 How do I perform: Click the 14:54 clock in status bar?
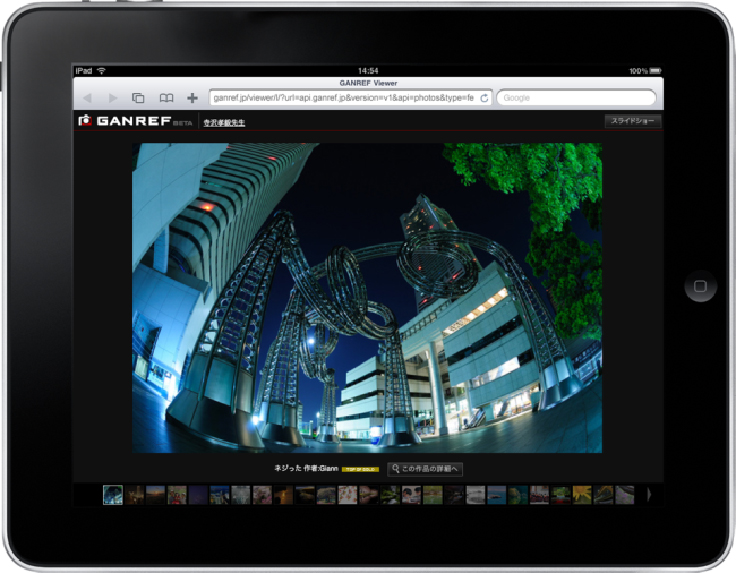[368, 71]
